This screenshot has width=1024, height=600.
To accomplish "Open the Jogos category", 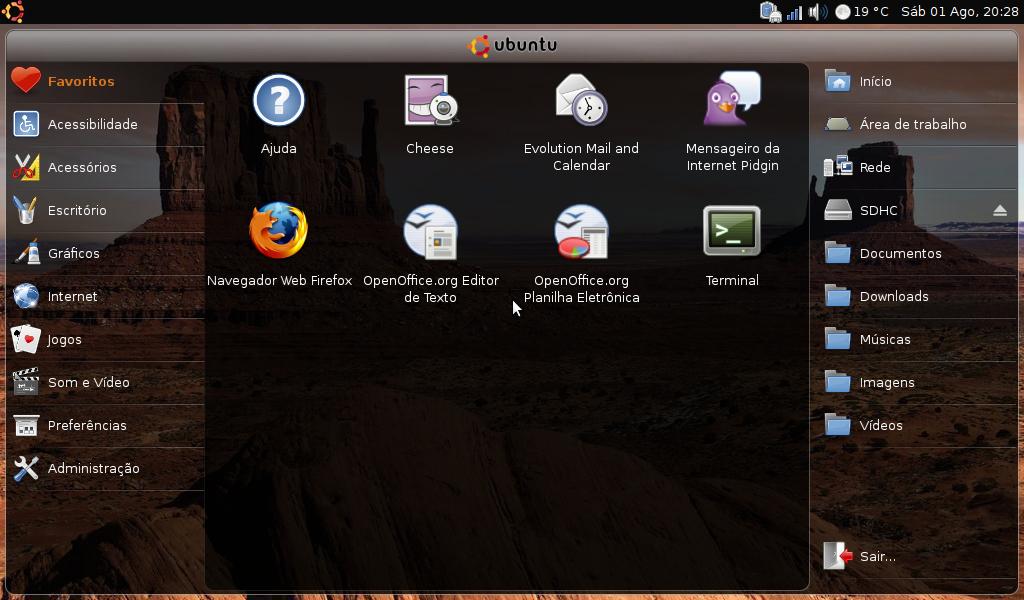I will point(105,339).
